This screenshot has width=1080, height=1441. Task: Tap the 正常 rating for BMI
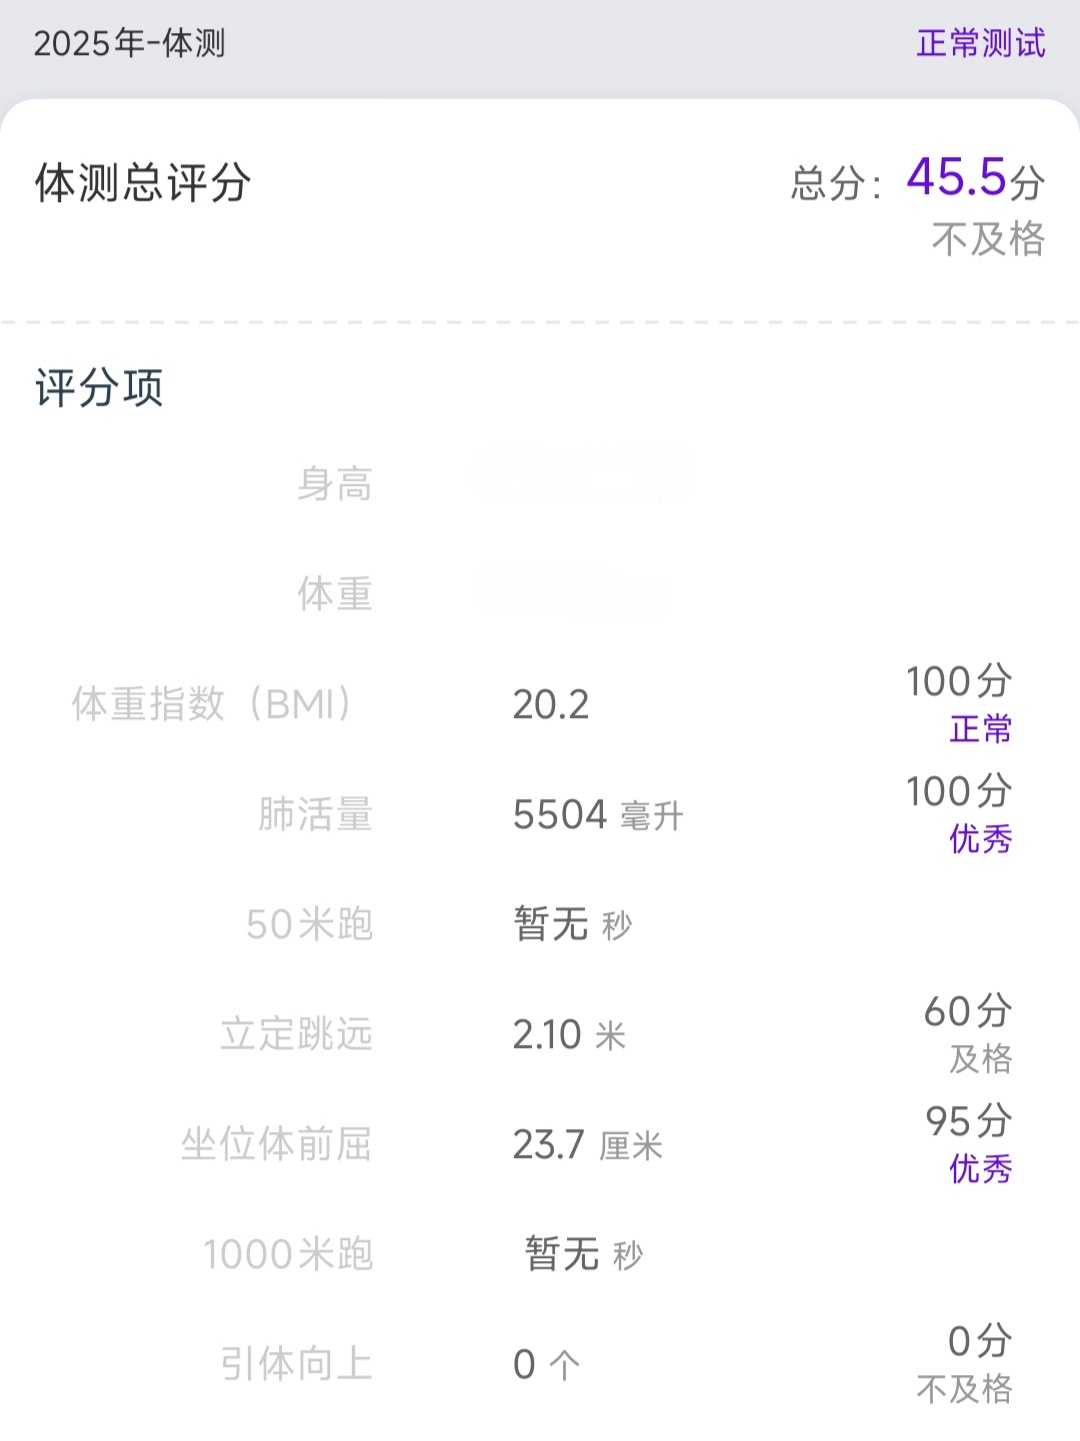980,729
